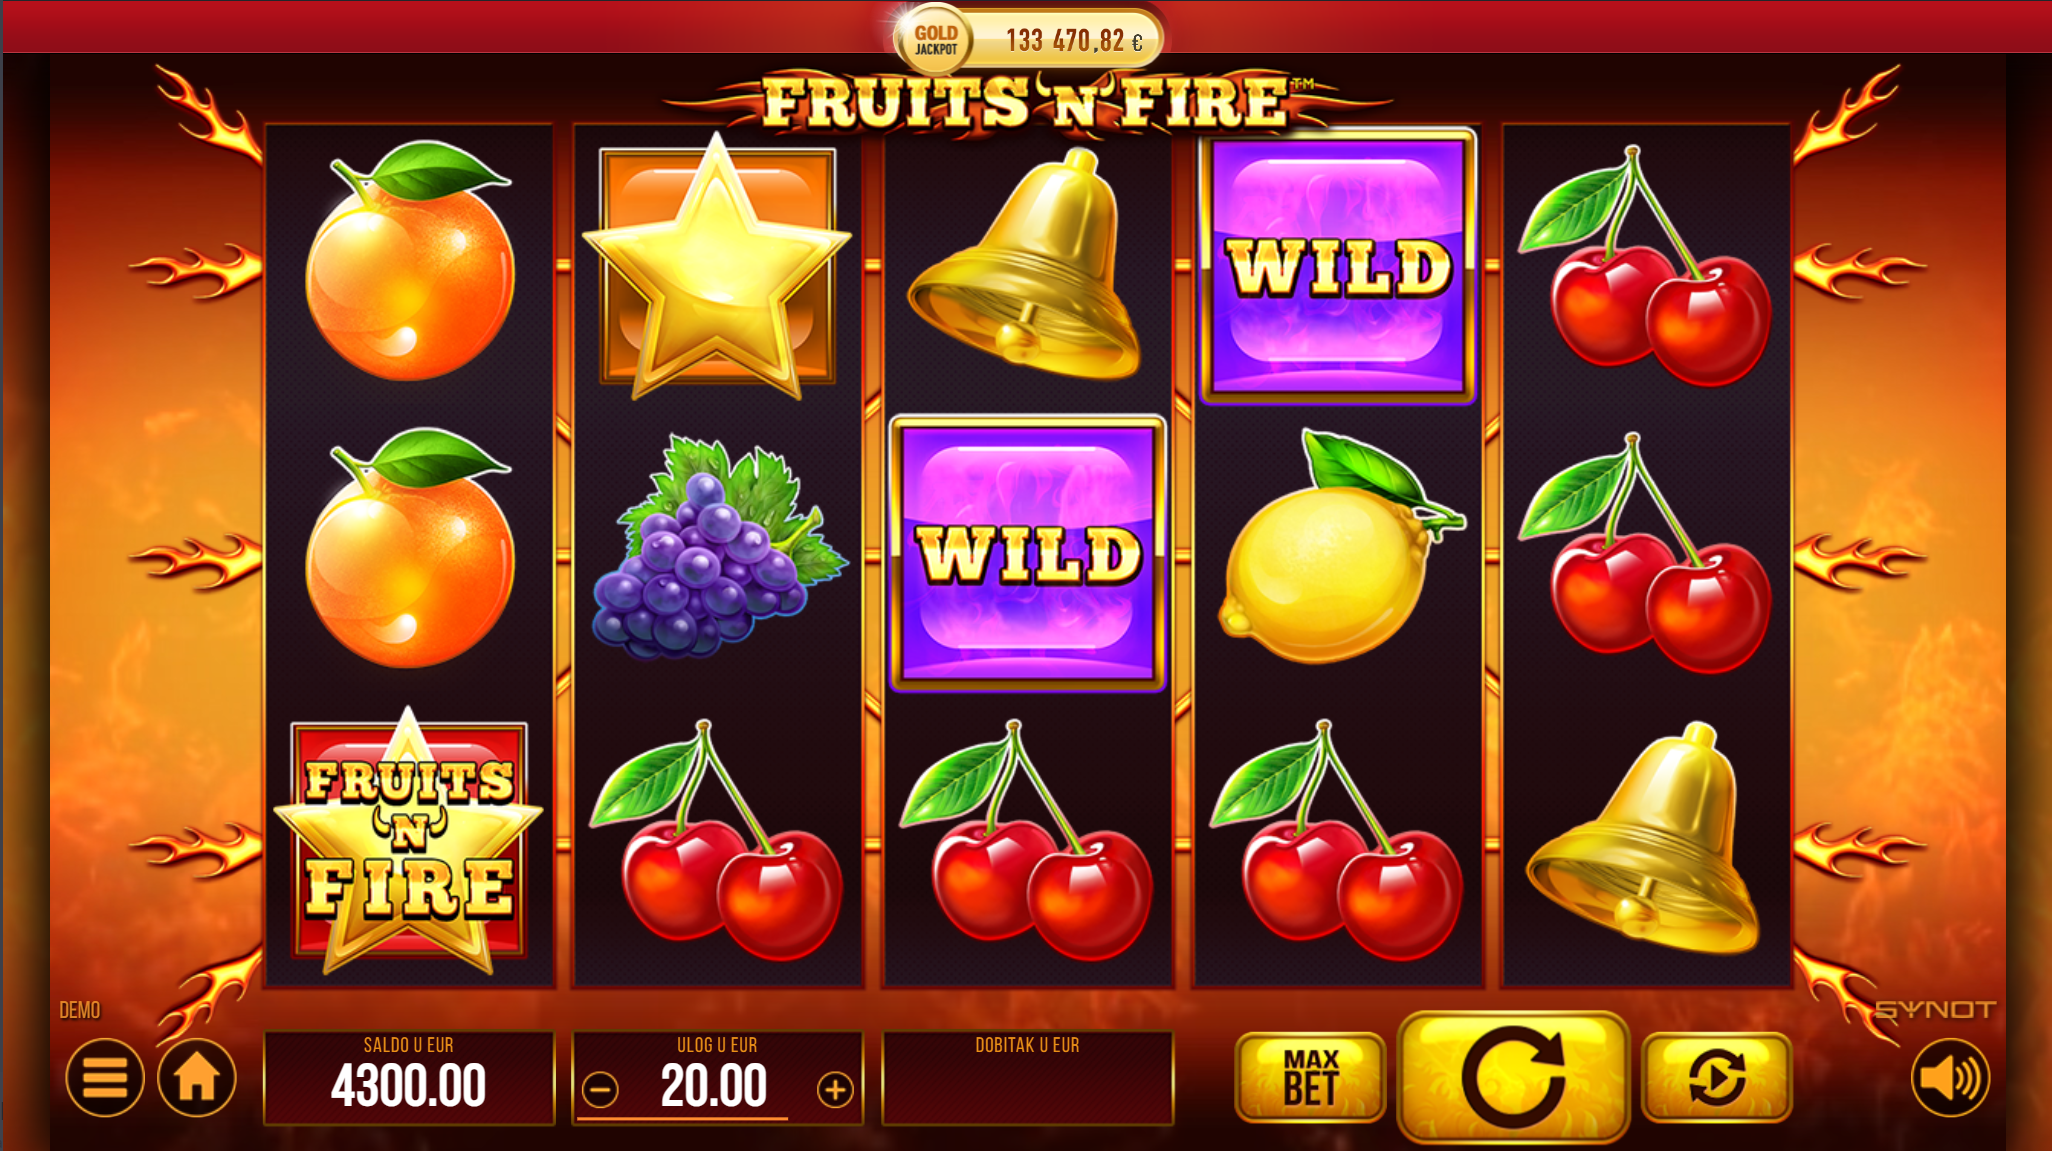Click the WILD symbol on the fourth reel
The width and height of the screenshot is (2052, 1151).
pyautogui.click(x=1338, y=266)
